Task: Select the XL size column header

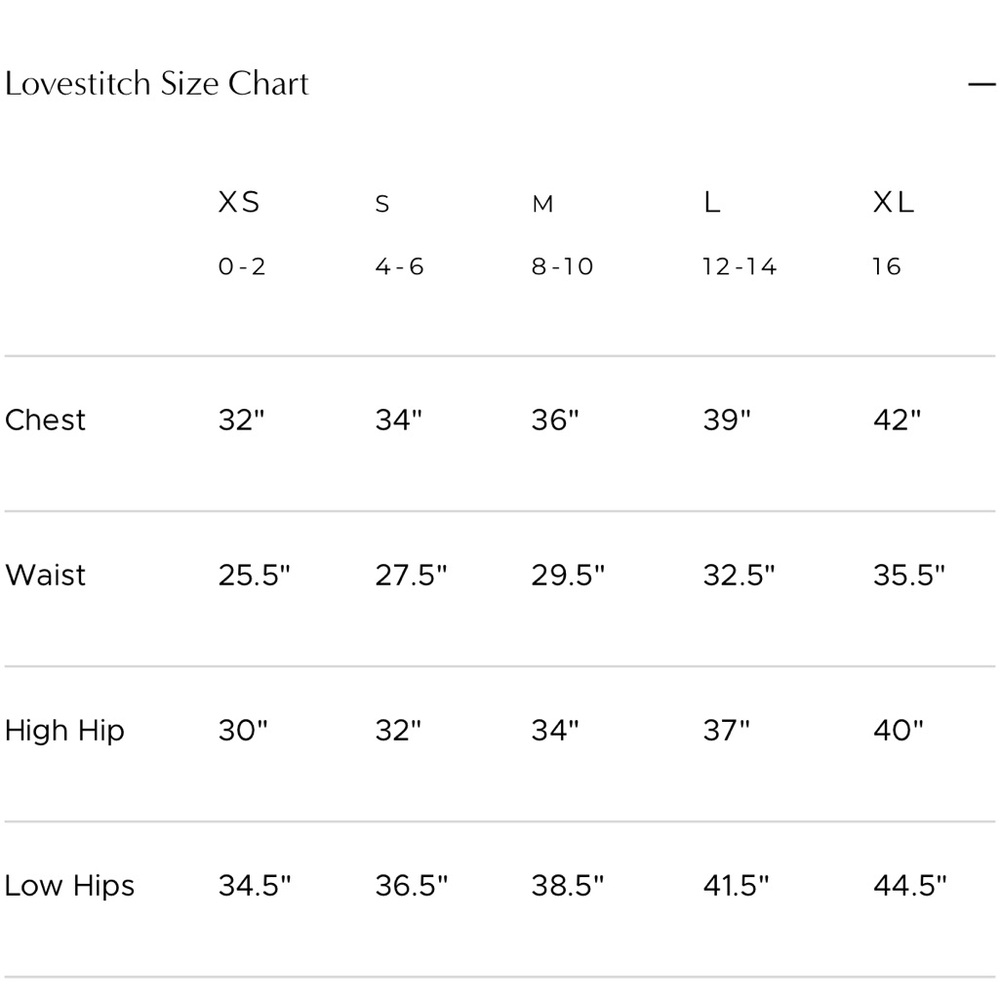Action: coord(893,202)
